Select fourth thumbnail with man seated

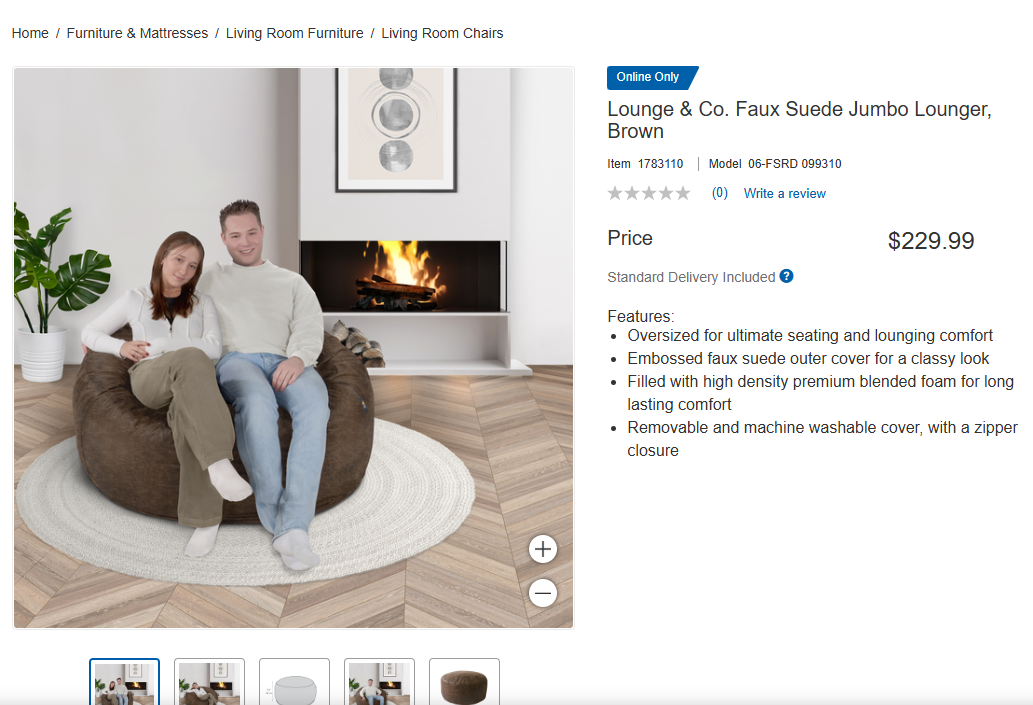click(x=379, y=682)
